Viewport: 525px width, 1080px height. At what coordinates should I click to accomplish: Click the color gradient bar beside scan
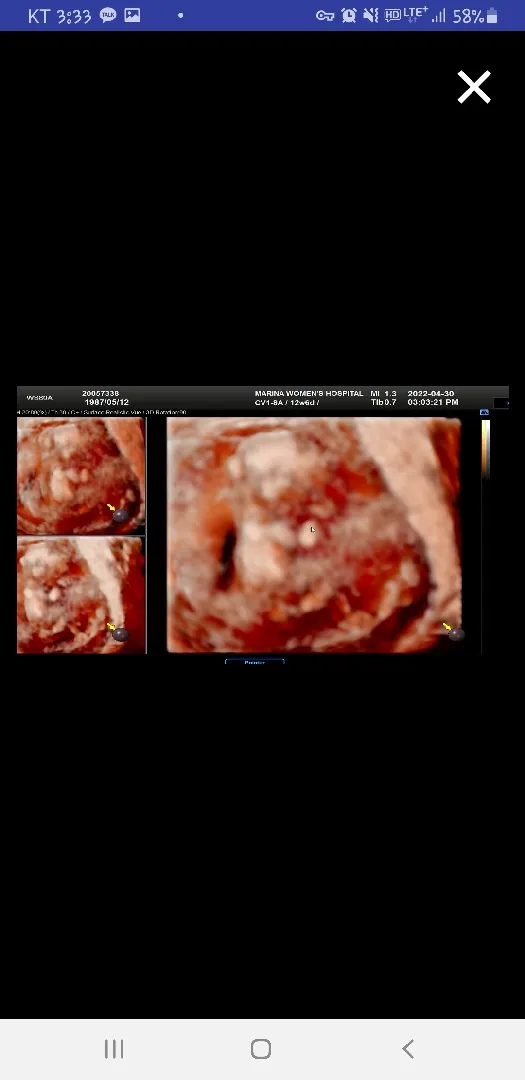[x=485, y=448]
